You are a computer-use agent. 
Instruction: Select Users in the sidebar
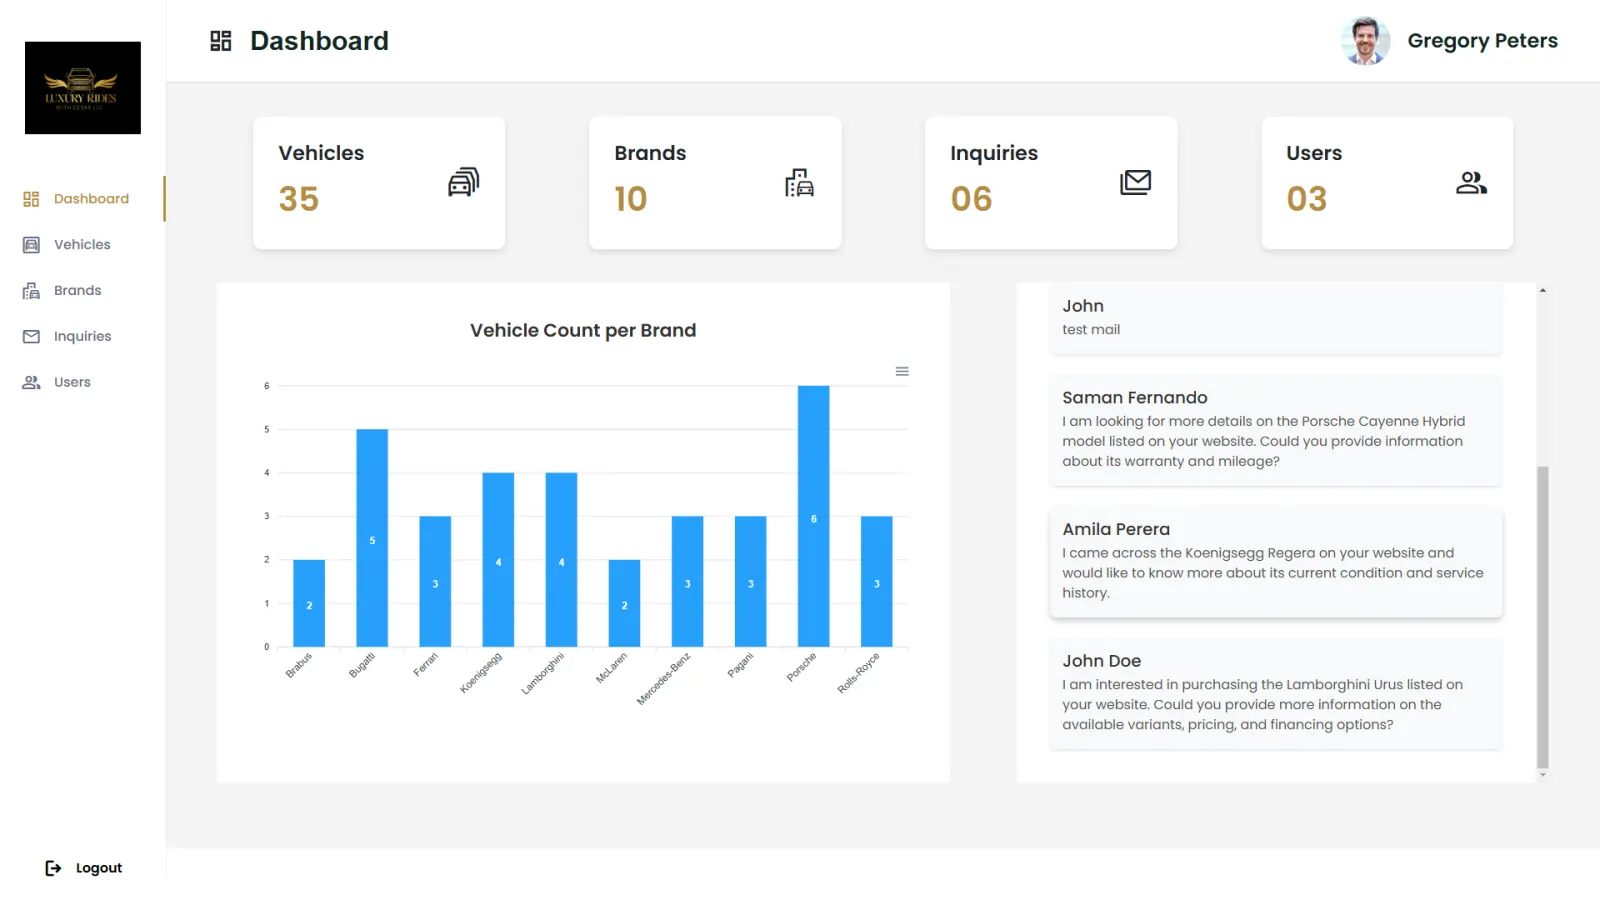tap(83, 383)
